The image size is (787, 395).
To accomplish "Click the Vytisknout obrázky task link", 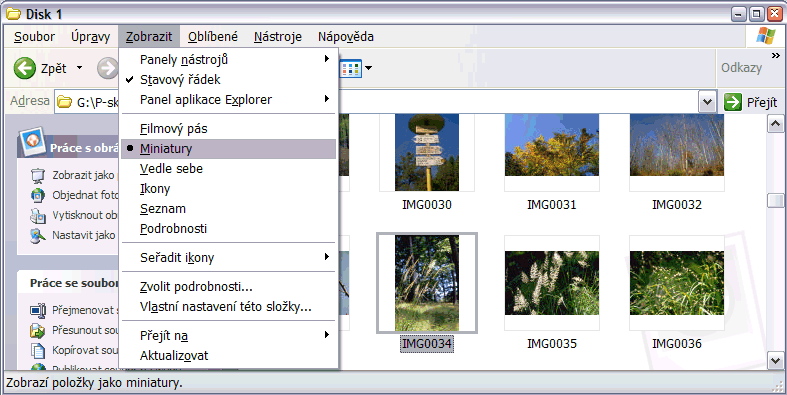I will point(84,215).
